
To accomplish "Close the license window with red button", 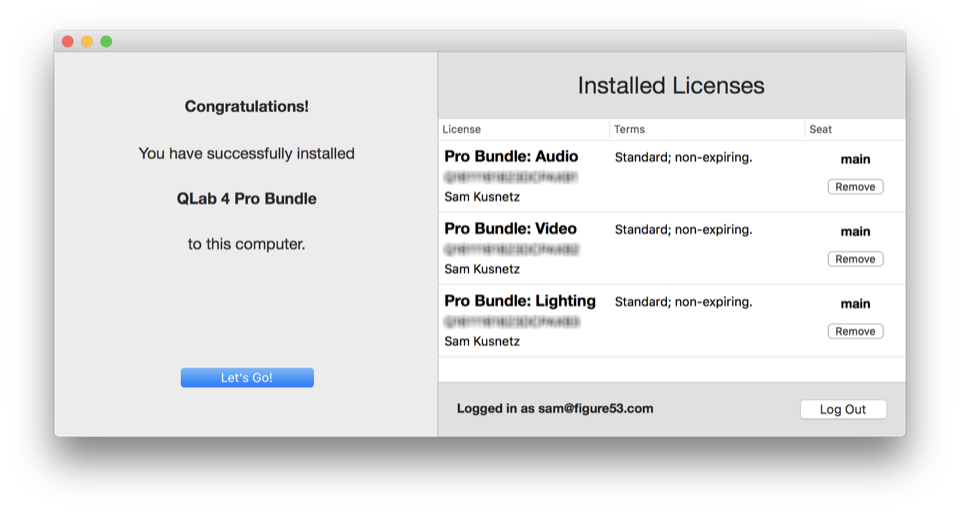I will pyautogui.click(x=68, y=41).
